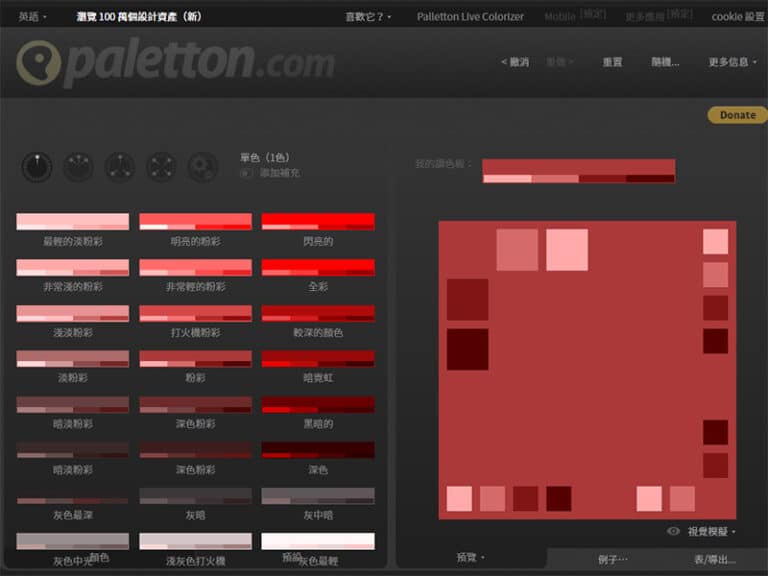Image resolution: width=768 pixels, height=576 pixels.
Task: Select the free-style color scheme icon
Action: (202, 167)
